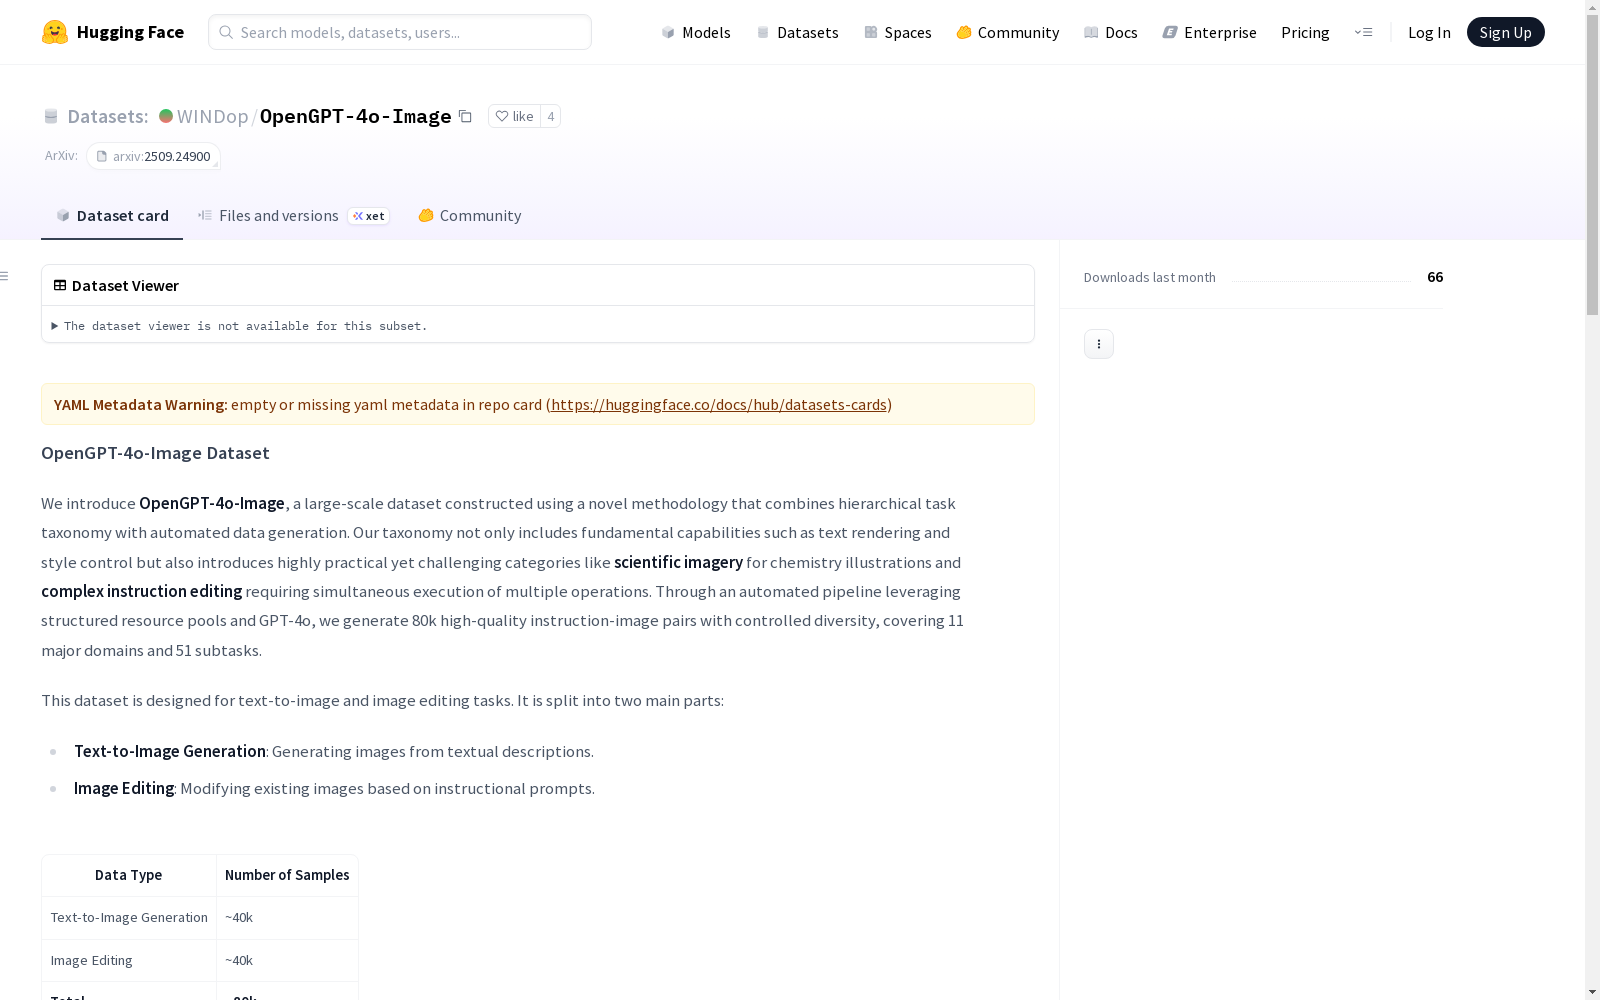1600x1000 pixels.
Task: Open the WINDop user profile link
Action: (x=212, y=116)
